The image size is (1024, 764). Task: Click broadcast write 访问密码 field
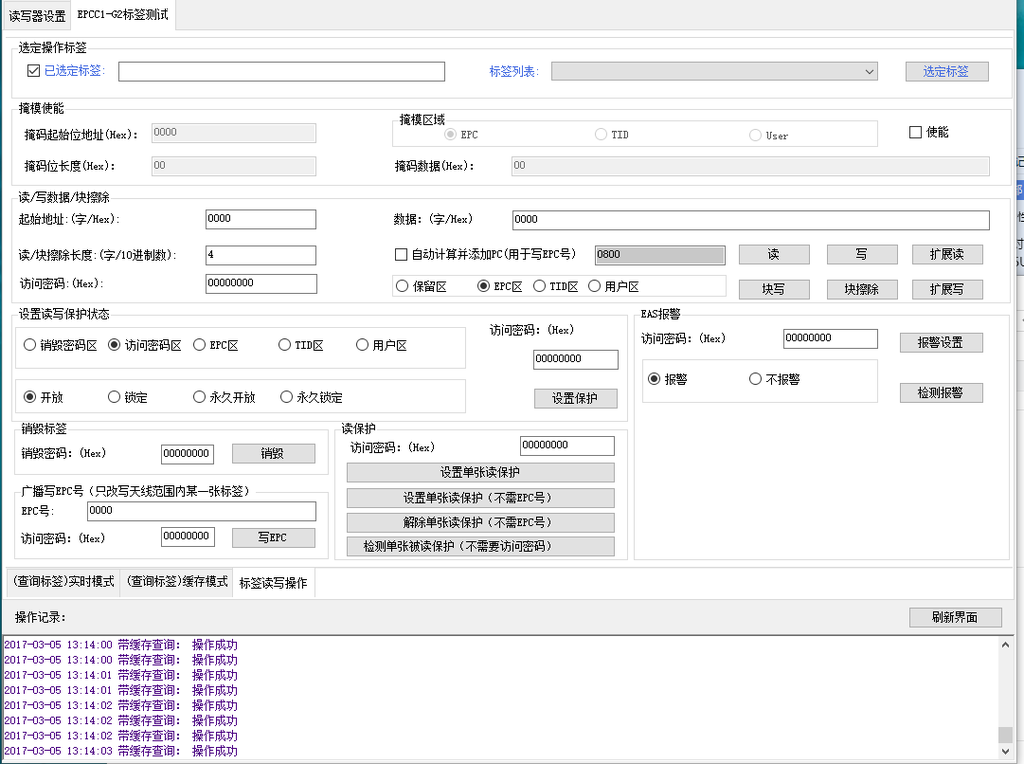[x=187, y=537]
